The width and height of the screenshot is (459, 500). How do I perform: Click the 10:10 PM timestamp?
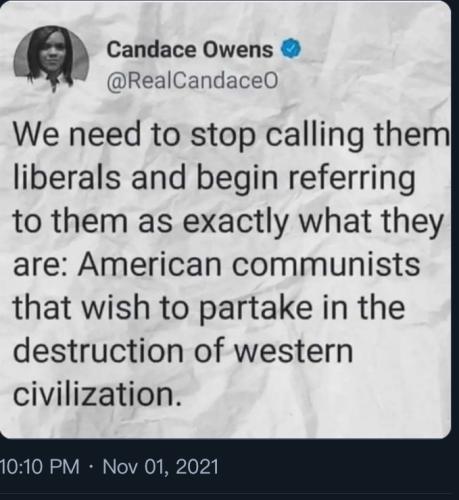pyautogui.click(x=40, y=466)
